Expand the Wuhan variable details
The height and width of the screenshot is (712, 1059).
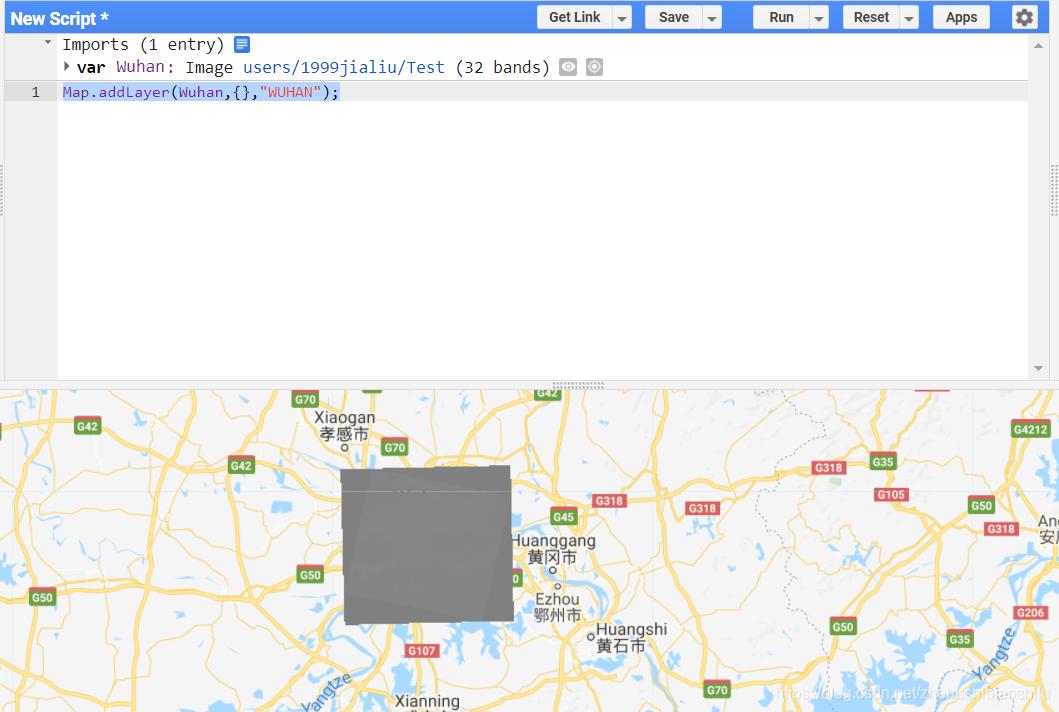64,67
